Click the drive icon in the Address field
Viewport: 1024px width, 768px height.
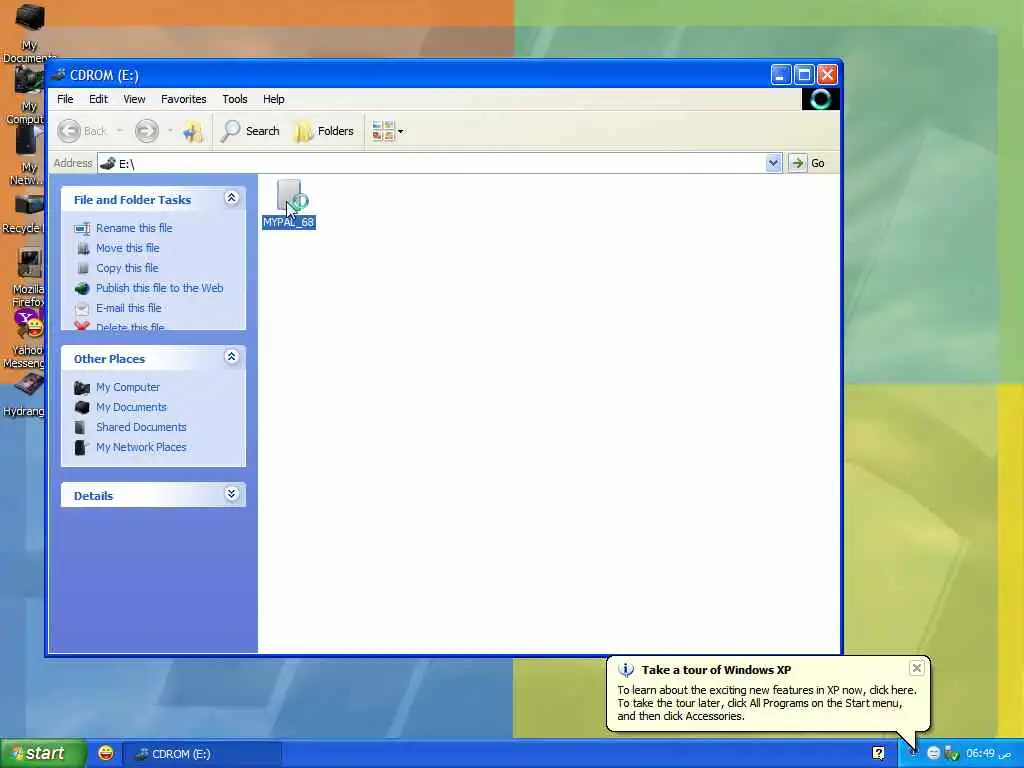(x=108, y=163)
